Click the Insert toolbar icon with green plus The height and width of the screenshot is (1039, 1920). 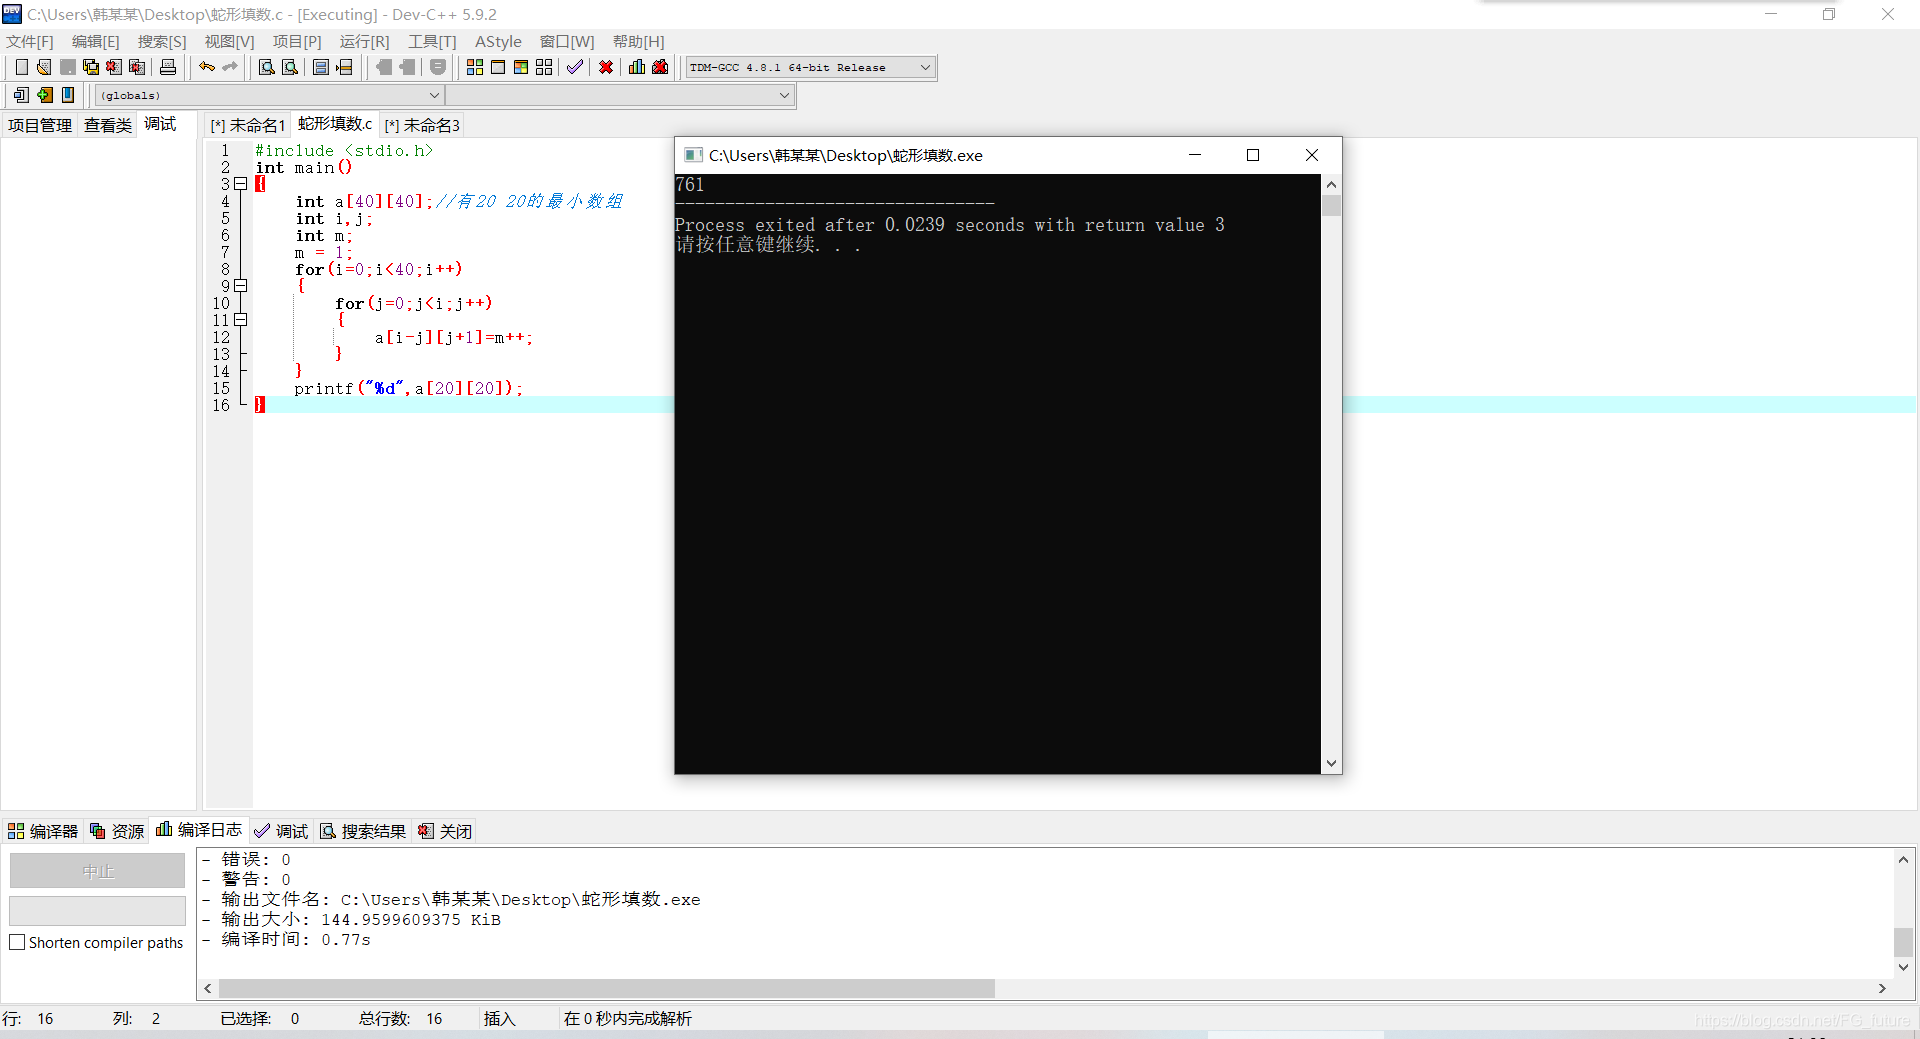click(45, 95)
